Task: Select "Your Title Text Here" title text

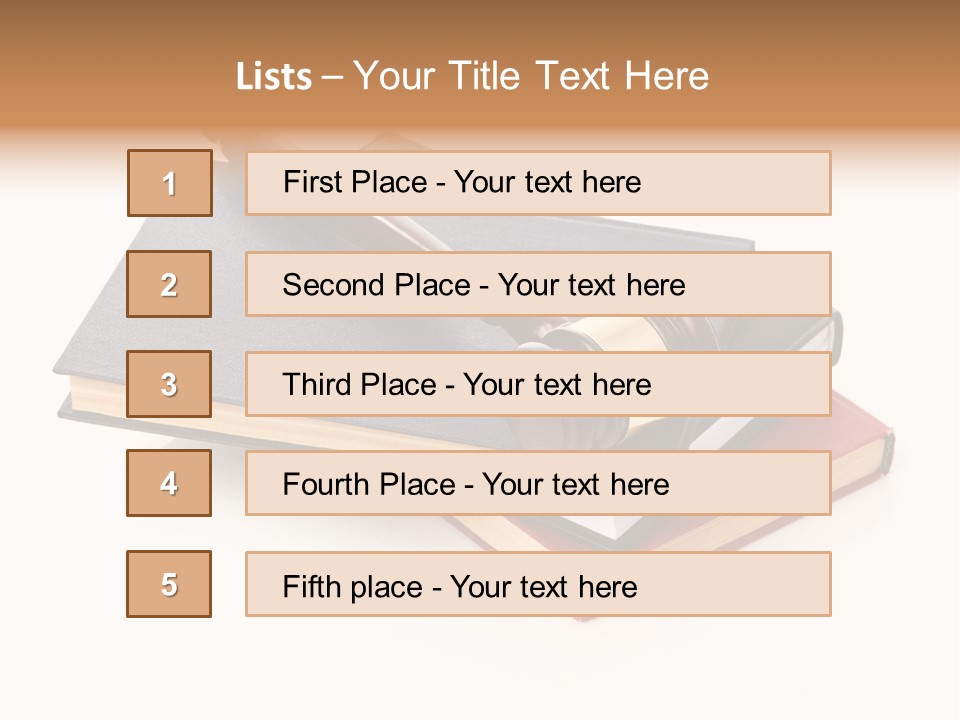Action: 531,76
